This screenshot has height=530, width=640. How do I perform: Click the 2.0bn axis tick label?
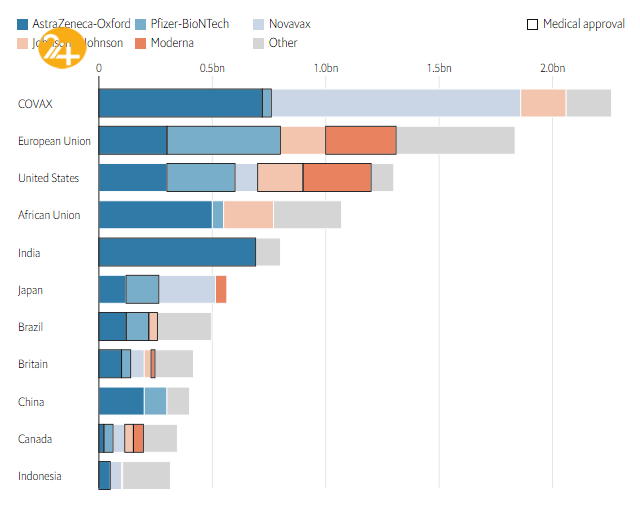click(552, 68)
